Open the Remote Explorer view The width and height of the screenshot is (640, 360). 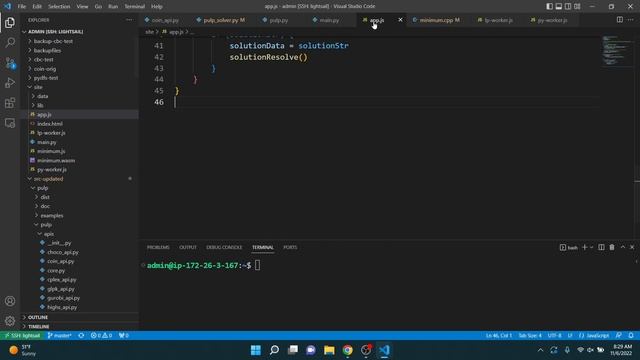(10, 123)
